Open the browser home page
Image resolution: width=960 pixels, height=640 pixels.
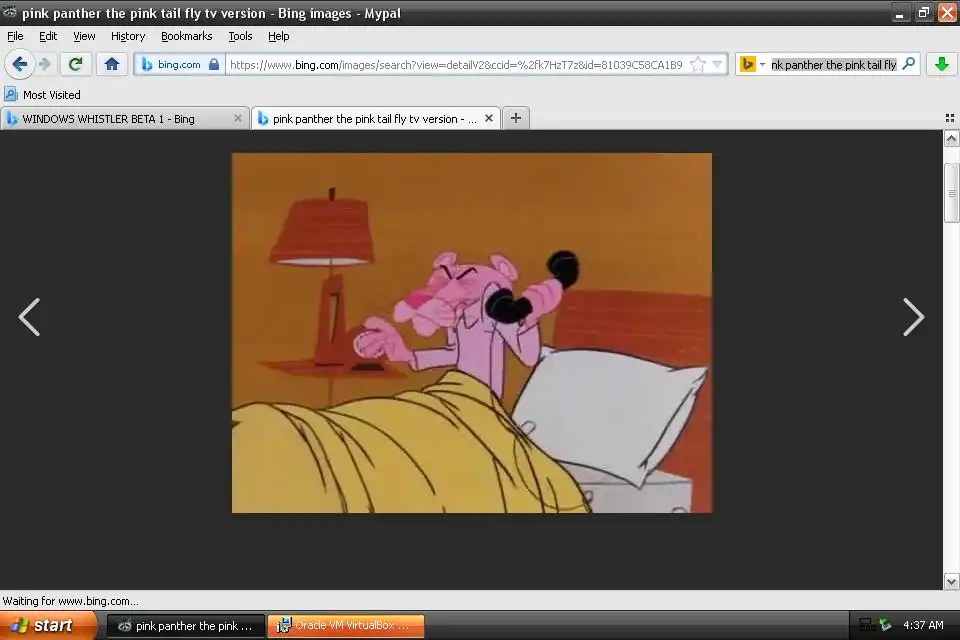111,64
